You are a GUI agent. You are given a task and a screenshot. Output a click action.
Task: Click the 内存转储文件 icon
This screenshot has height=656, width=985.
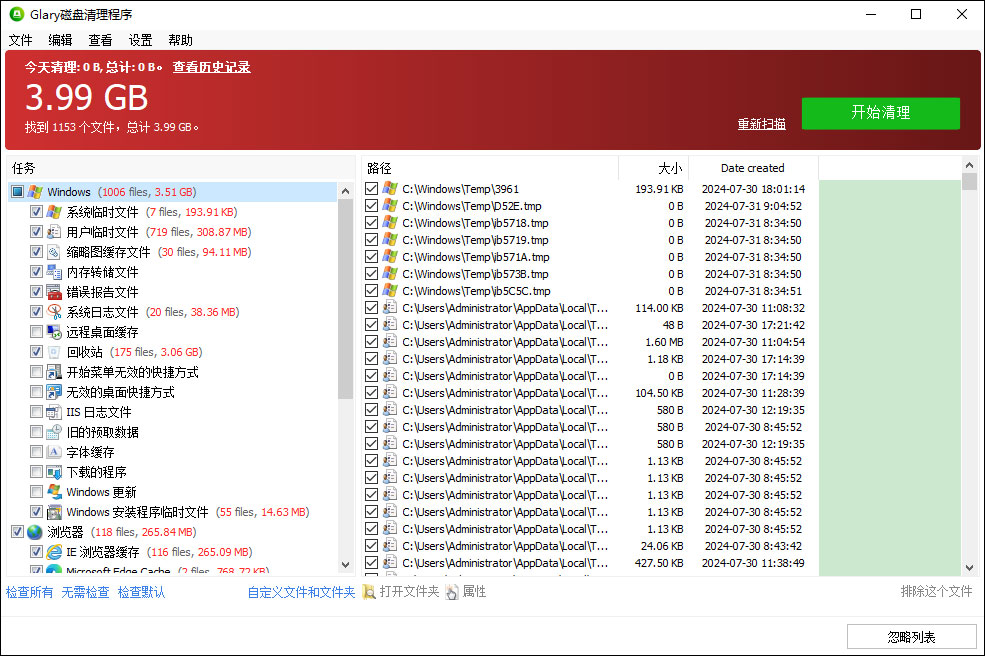click(55, 272)
